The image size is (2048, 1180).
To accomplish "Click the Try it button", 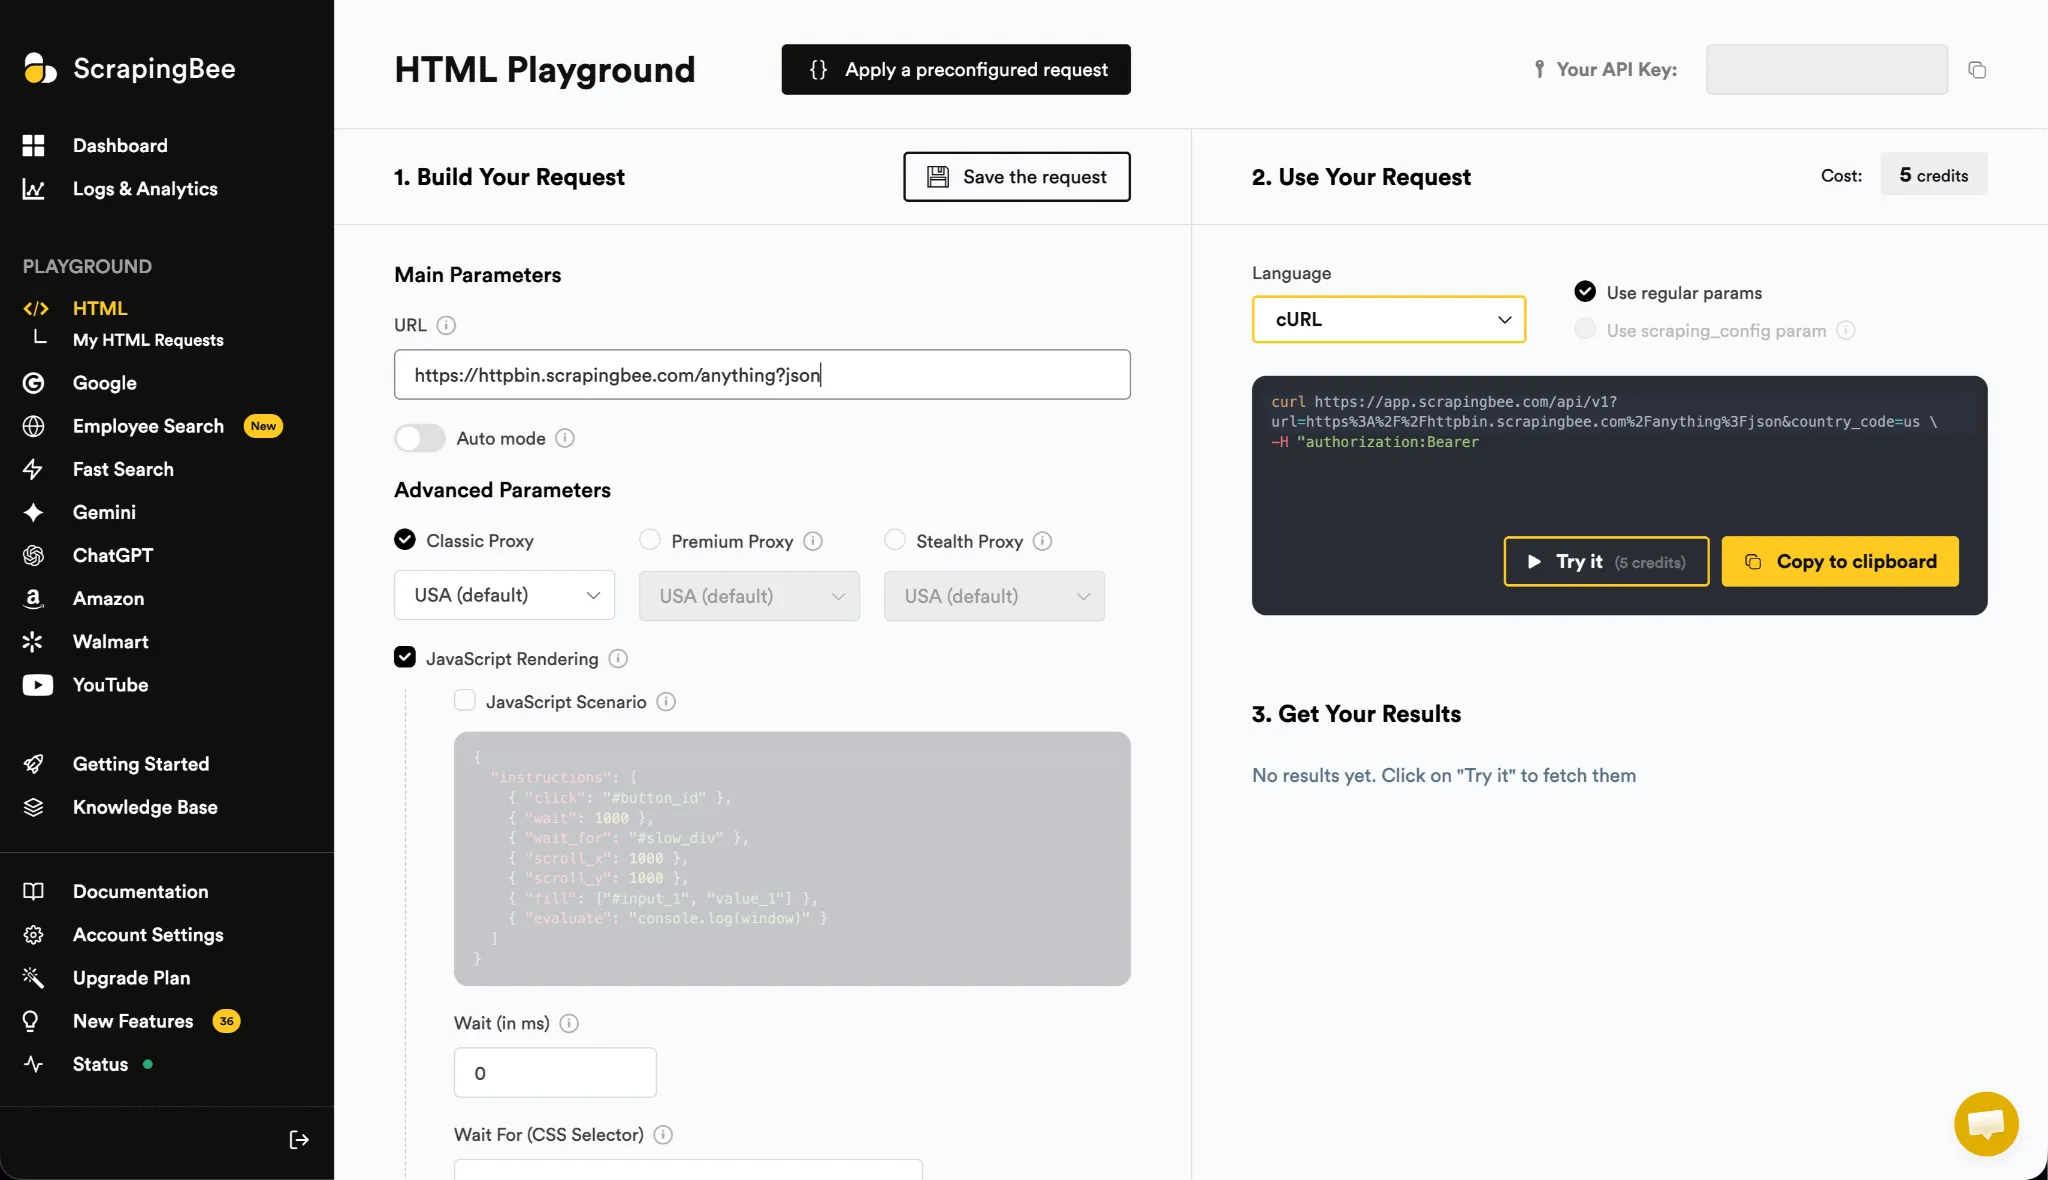I will 1606,562.
